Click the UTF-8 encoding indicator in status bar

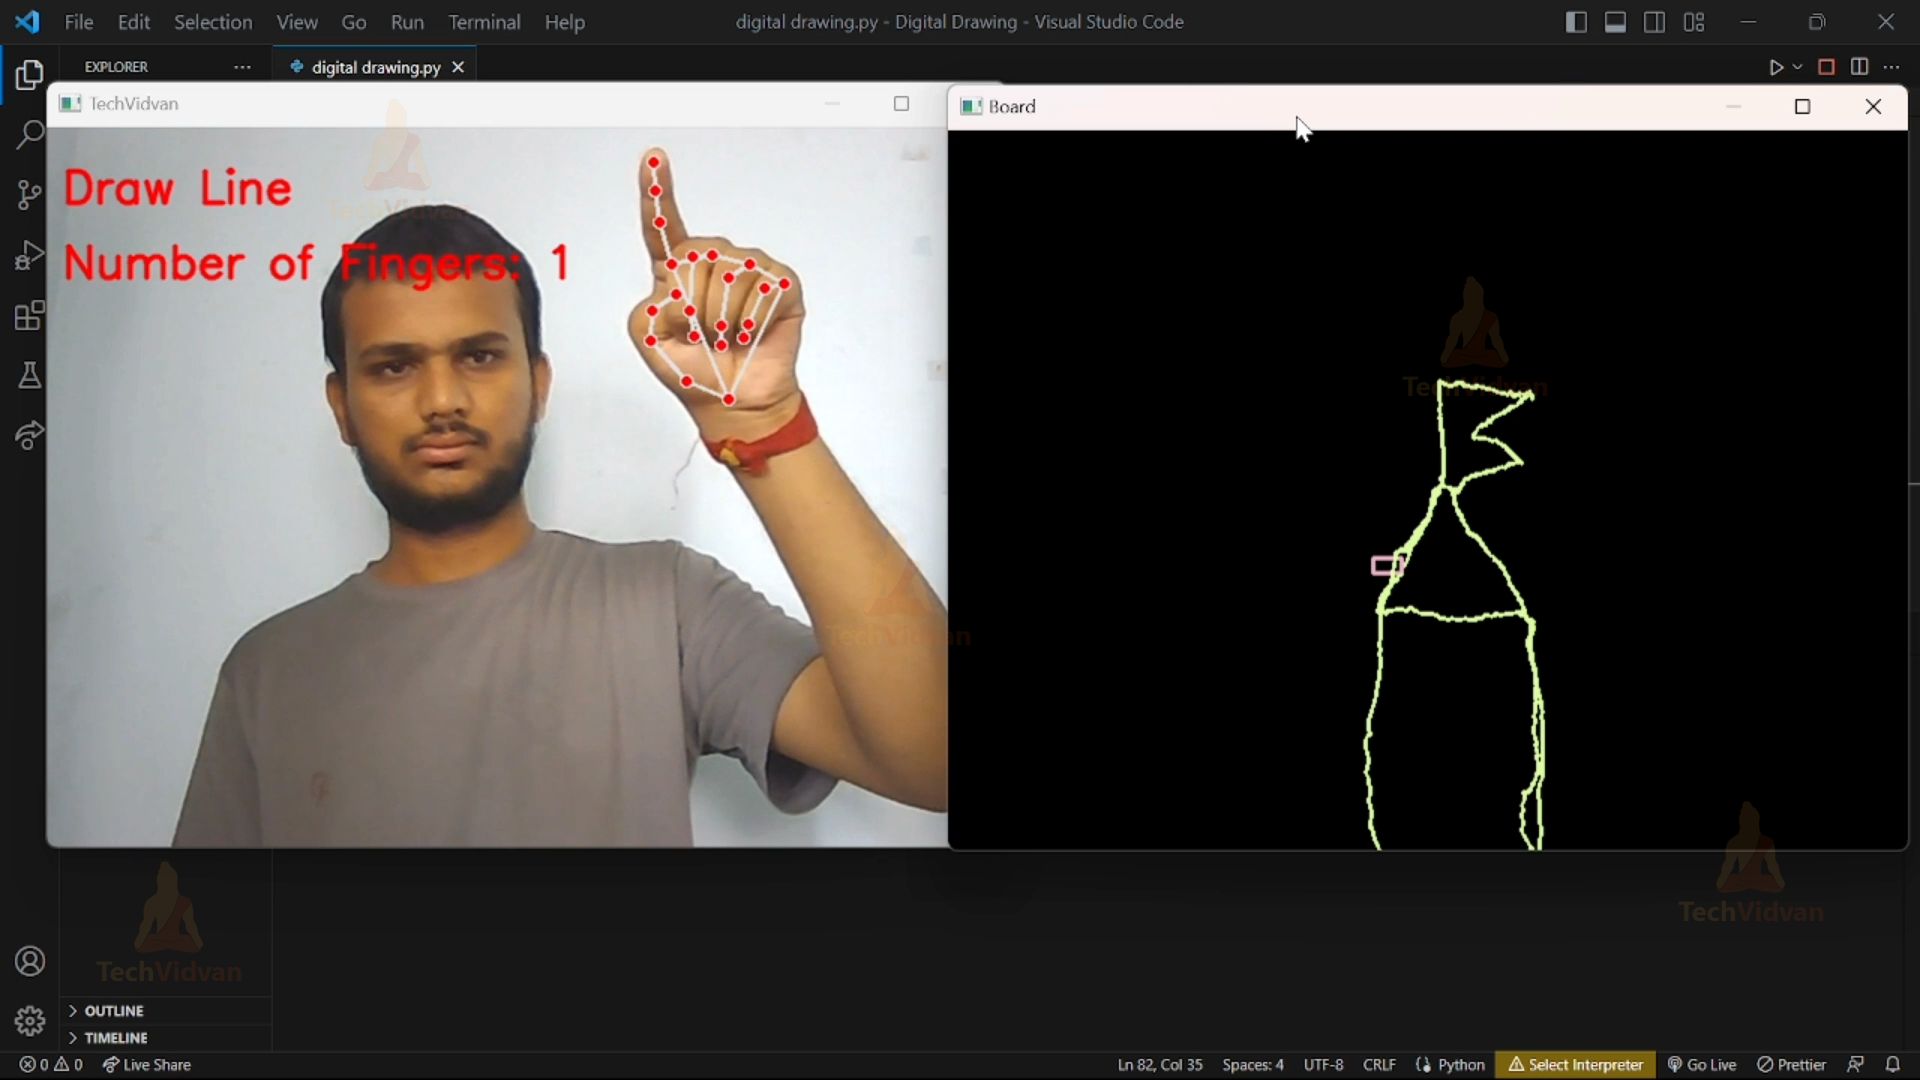(x=1324, y=1064)
